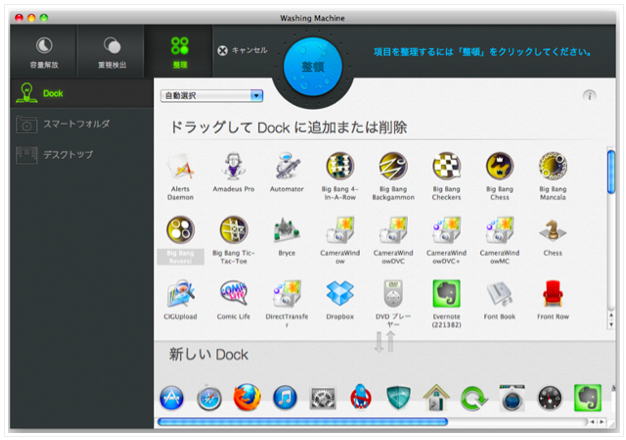The height and width of the screenshot is (440, 626).
Task: Click the info button
Action: tap(589, 96)
